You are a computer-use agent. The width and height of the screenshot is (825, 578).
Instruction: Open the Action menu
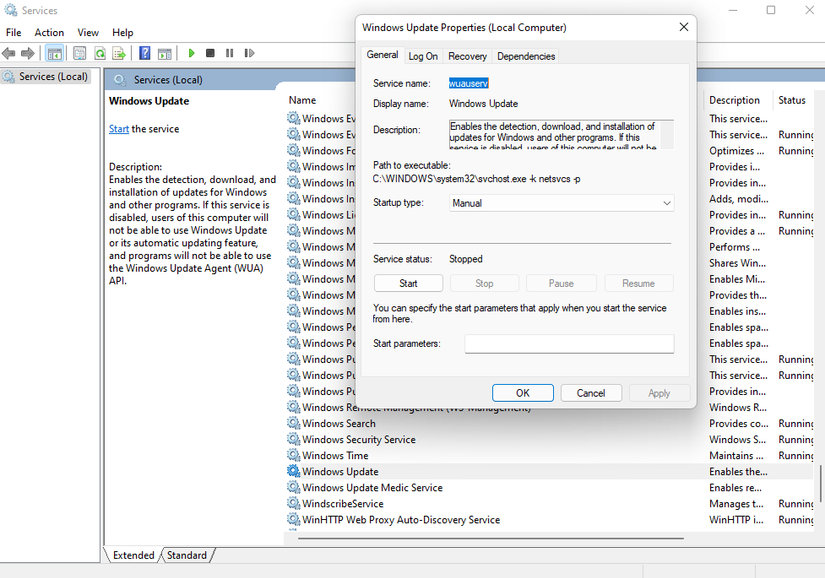[x=49, y=33]
